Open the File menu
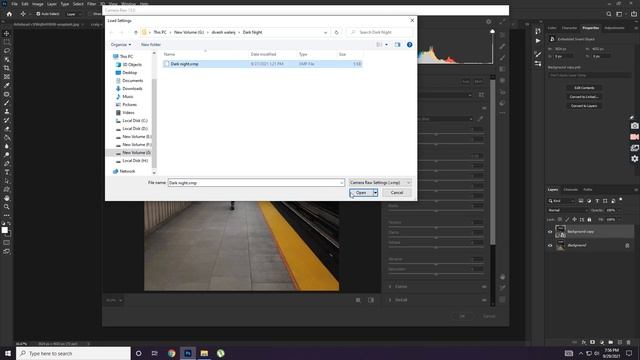Image resolution: width=640 pixels, height=360 pixels. pyautogui.click(x=14, y=4)
